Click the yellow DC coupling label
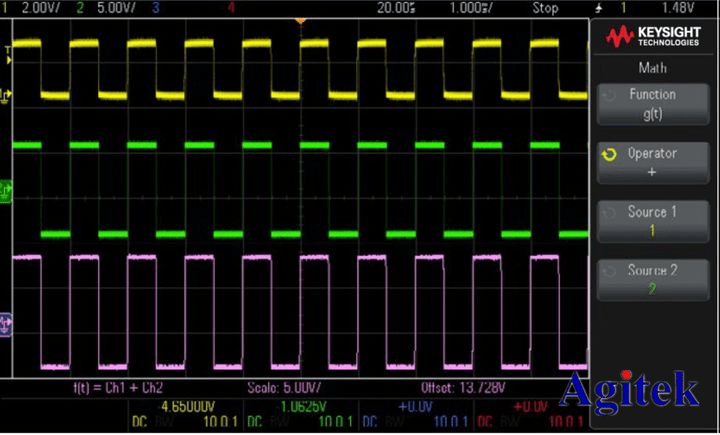This screenshot has width=720, height=435. (140, 422)
